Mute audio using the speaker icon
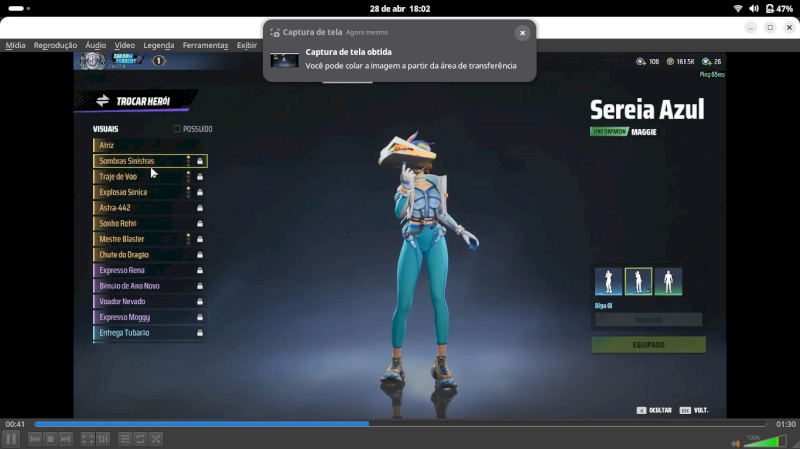Viewport: 800px width, 449px height. click(735, 443)
